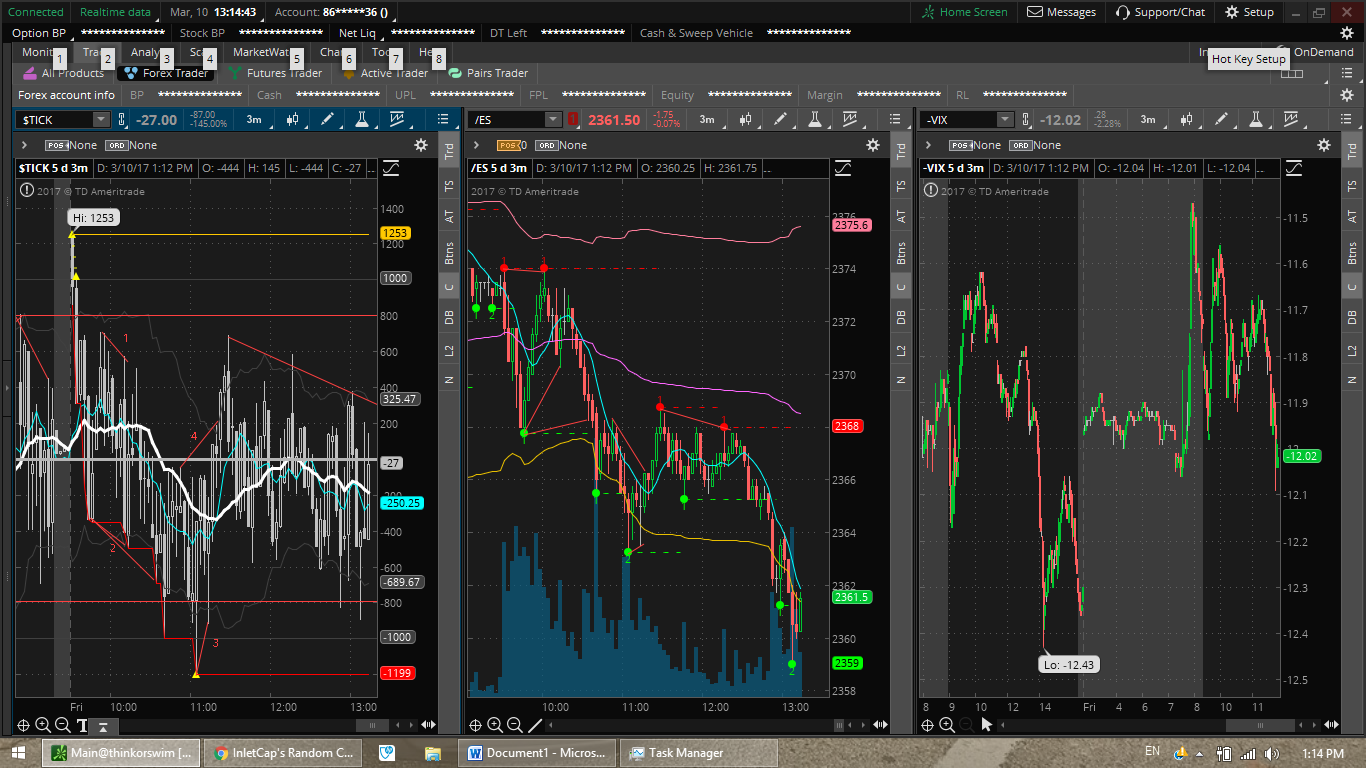Screen dimensions: 1366x768
Task: Open the -VIX symbol dropdown
Action: (1006, 120)
